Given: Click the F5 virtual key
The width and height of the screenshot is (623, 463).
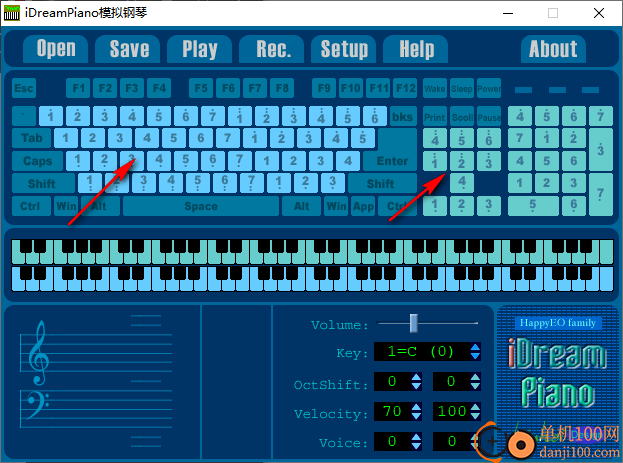Looking at the screenshot, I should (201, 88).
